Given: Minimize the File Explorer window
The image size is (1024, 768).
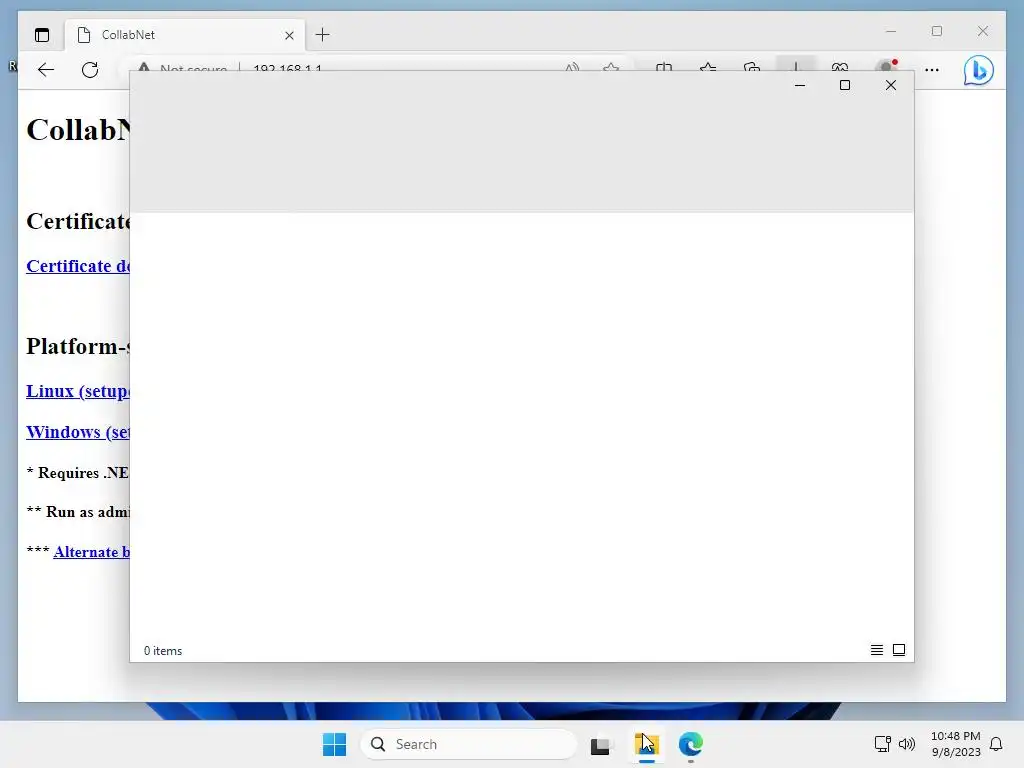Looking at the screenshot, I should pyautogui.click(x=799, y=86).
